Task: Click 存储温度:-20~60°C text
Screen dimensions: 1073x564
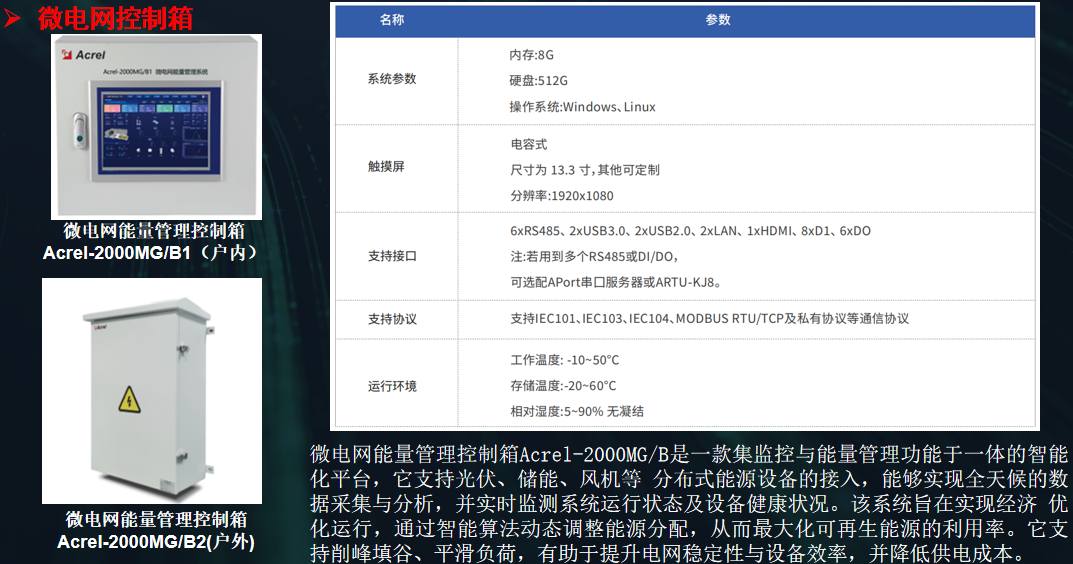Action: pos(563,386)
